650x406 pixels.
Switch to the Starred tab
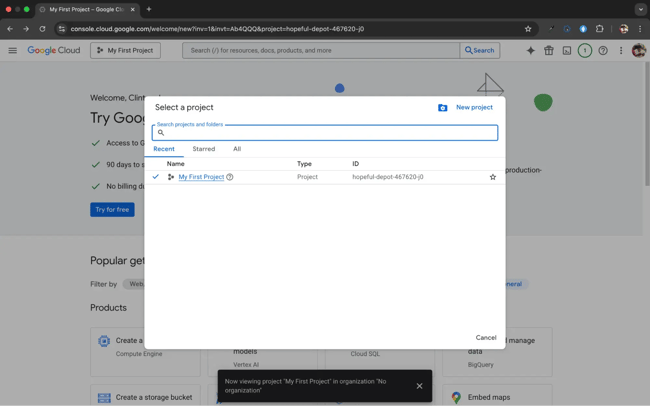point(203,149)
